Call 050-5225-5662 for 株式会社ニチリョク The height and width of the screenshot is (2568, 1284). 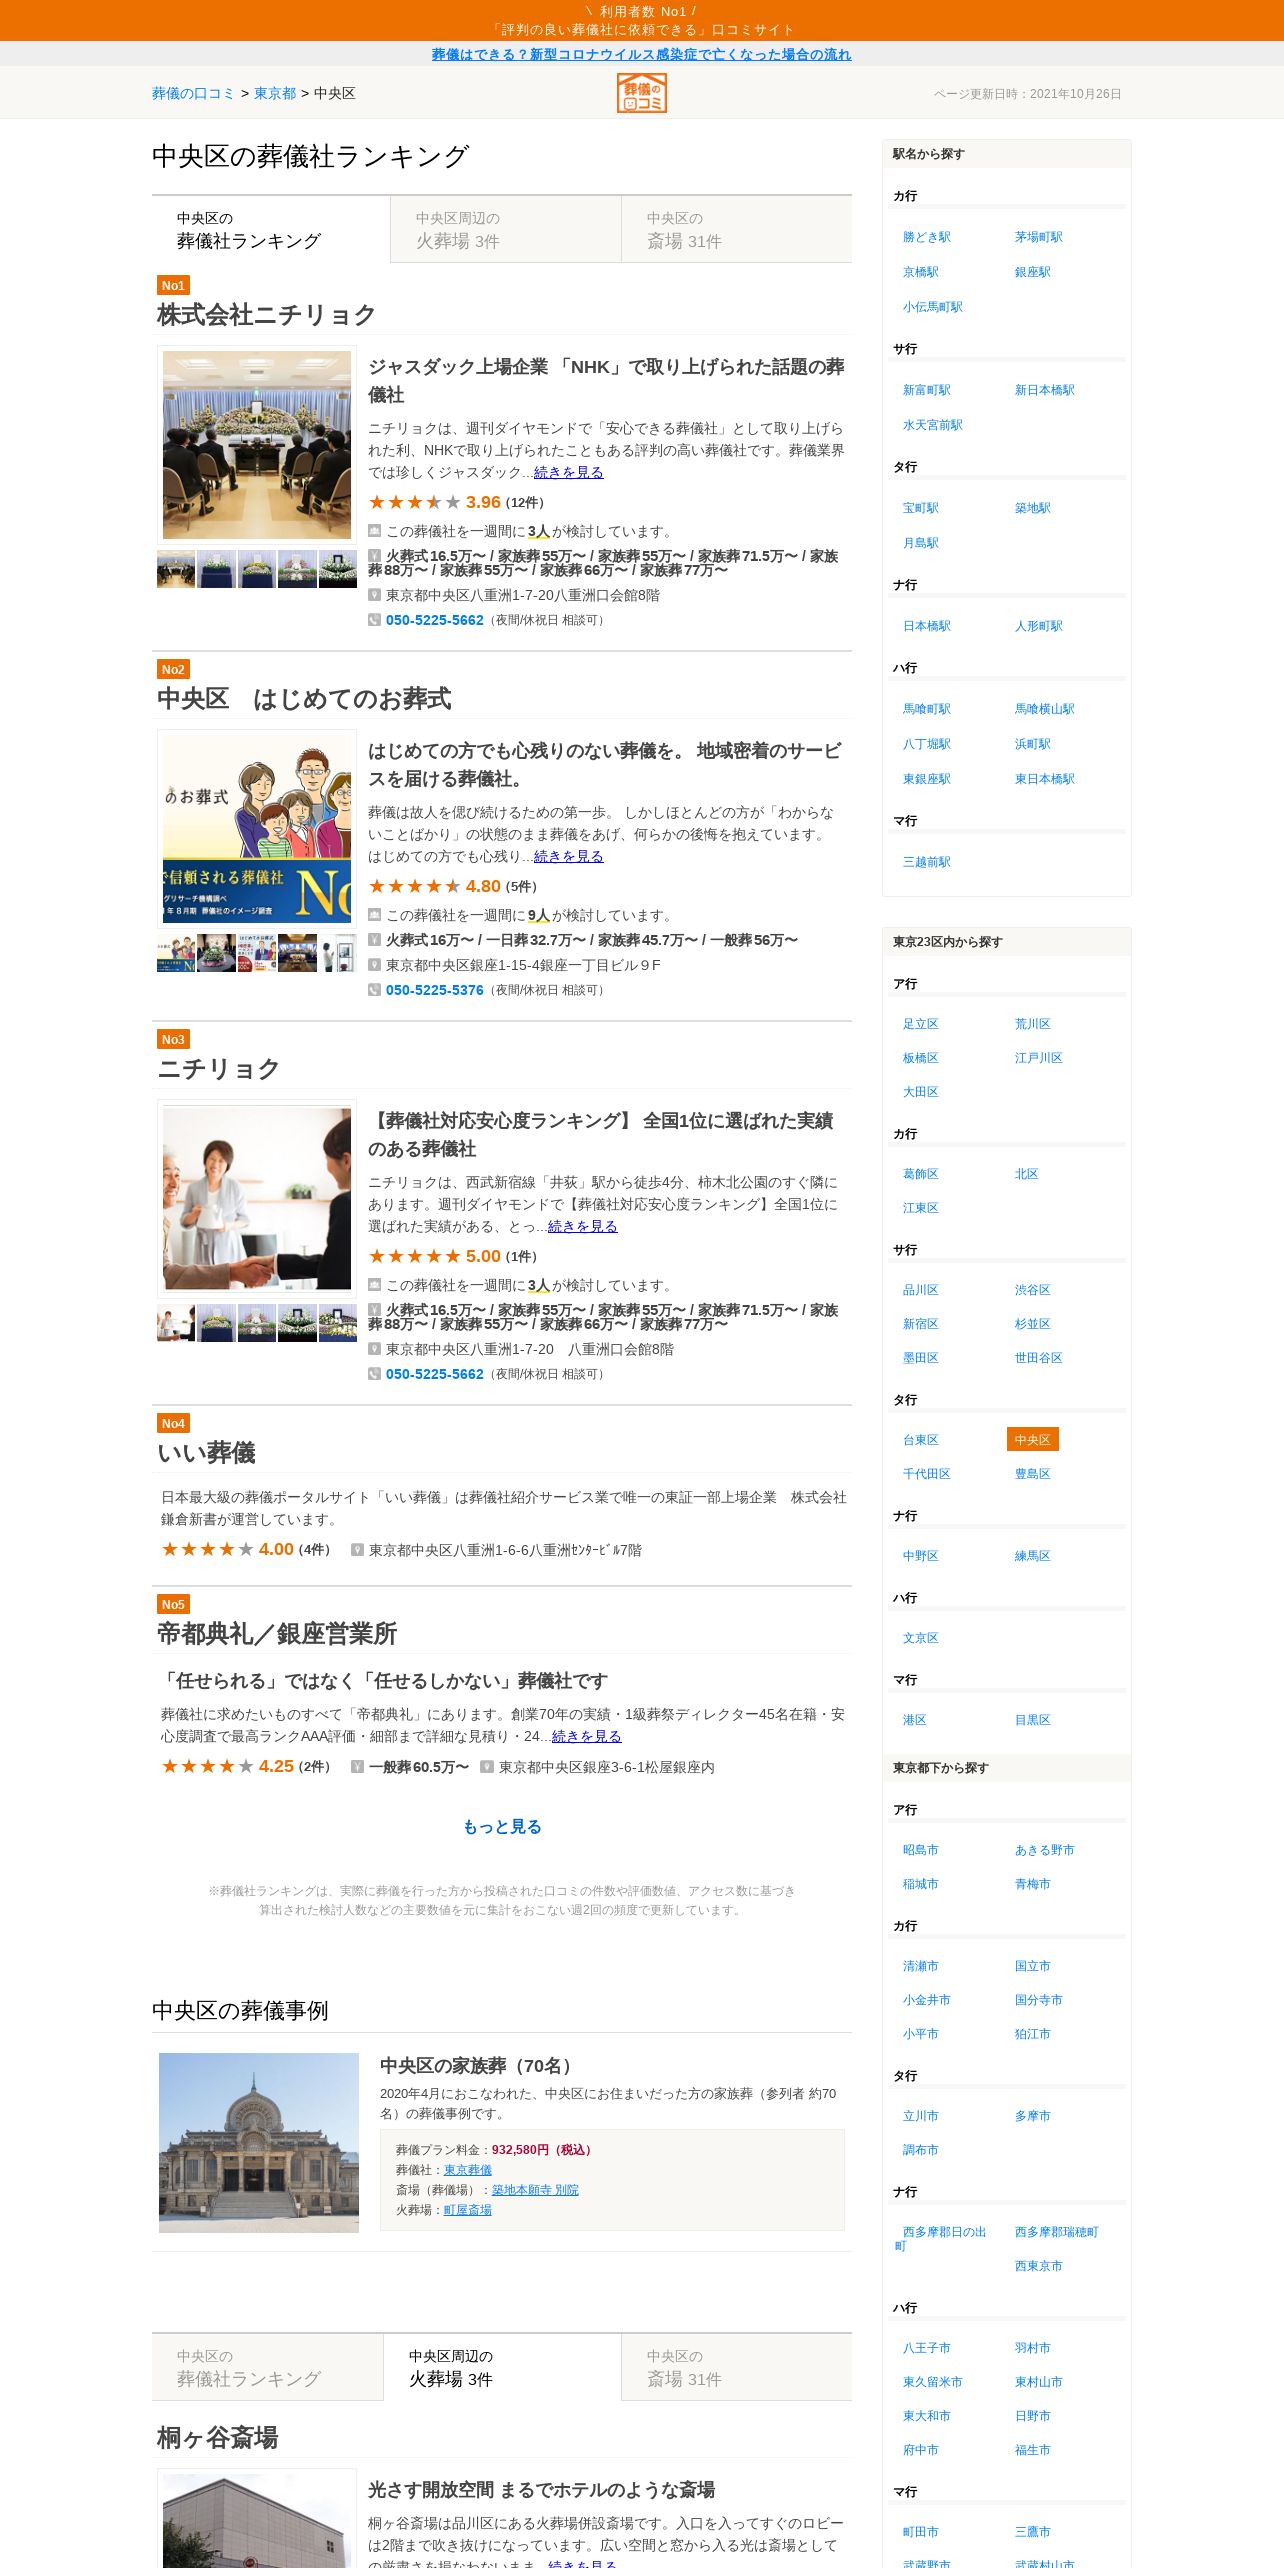(x=434, y=620)
